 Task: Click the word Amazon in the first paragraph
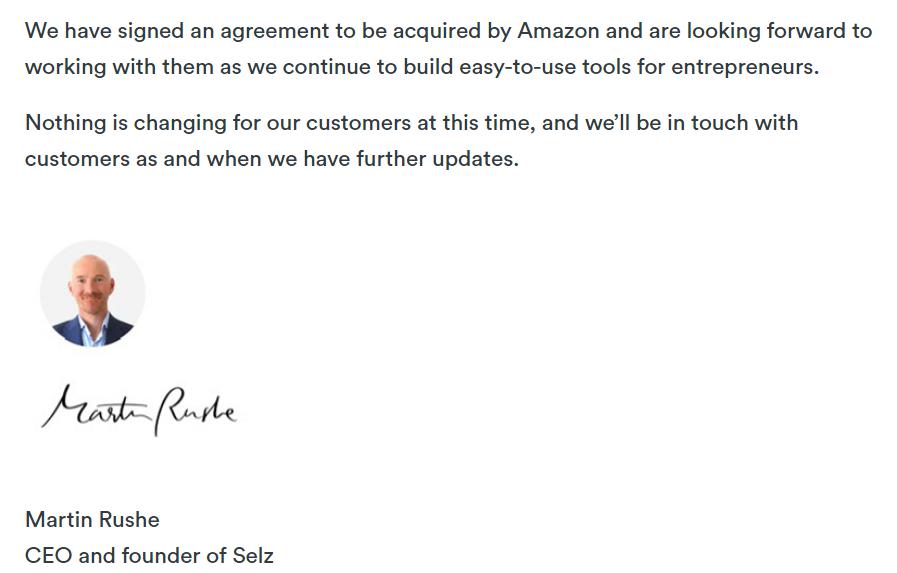click(558, 31)
